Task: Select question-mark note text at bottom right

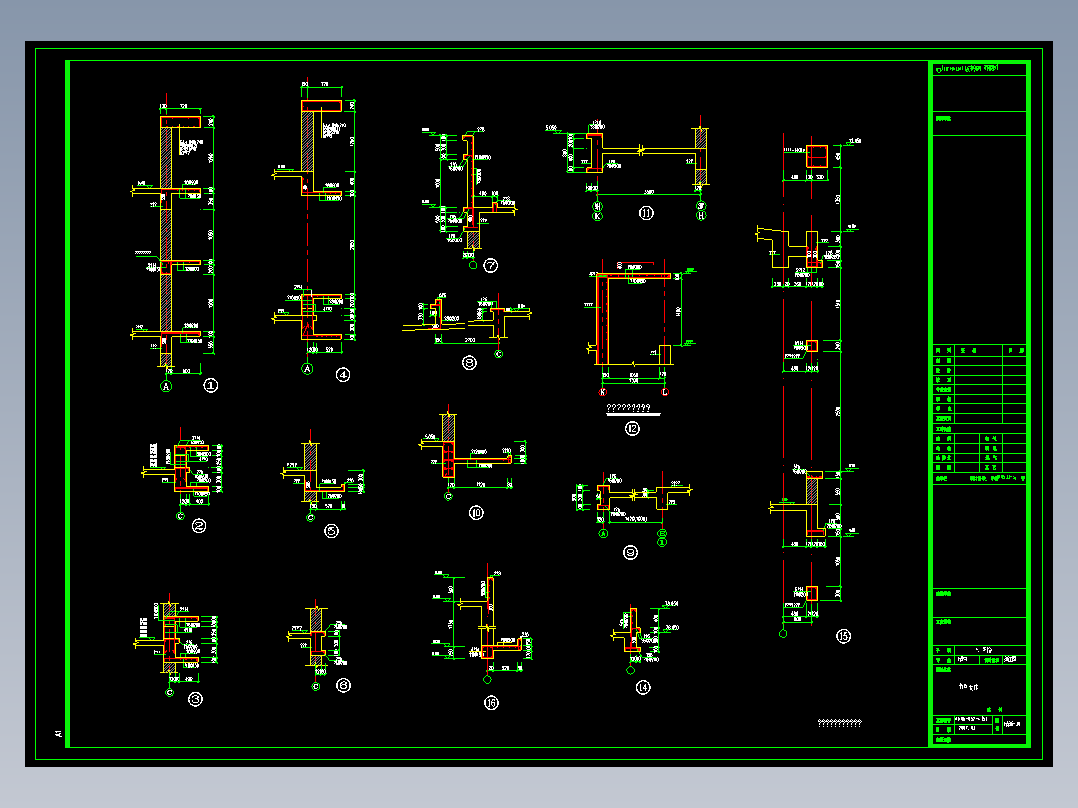Action: click(839, 723)
